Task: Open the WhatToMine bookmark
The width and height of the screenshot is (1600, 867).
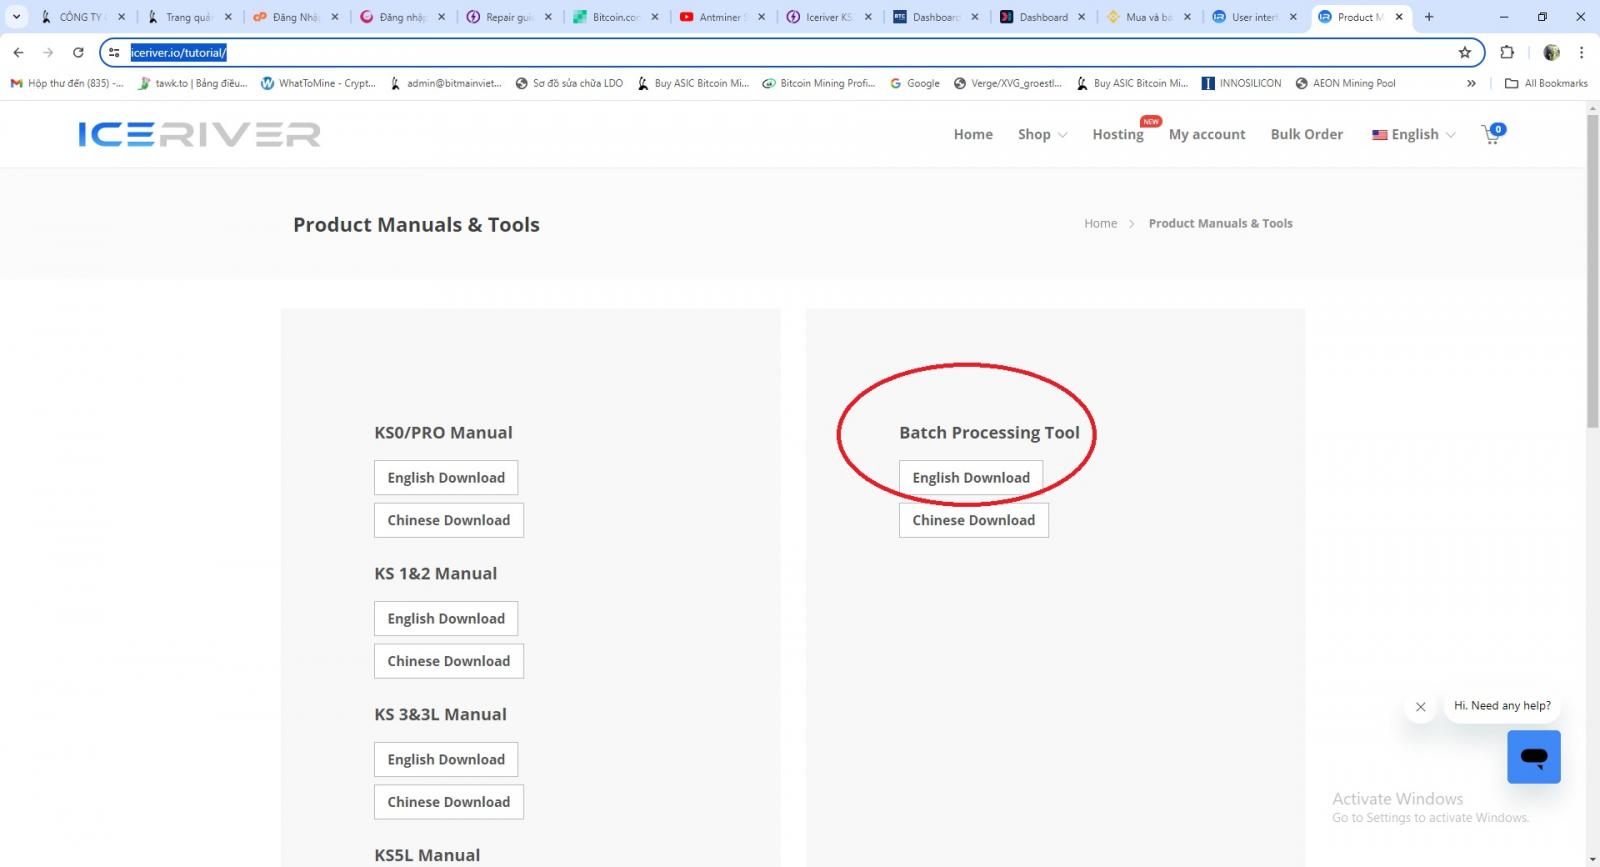Action: click(x=318, y=83)
